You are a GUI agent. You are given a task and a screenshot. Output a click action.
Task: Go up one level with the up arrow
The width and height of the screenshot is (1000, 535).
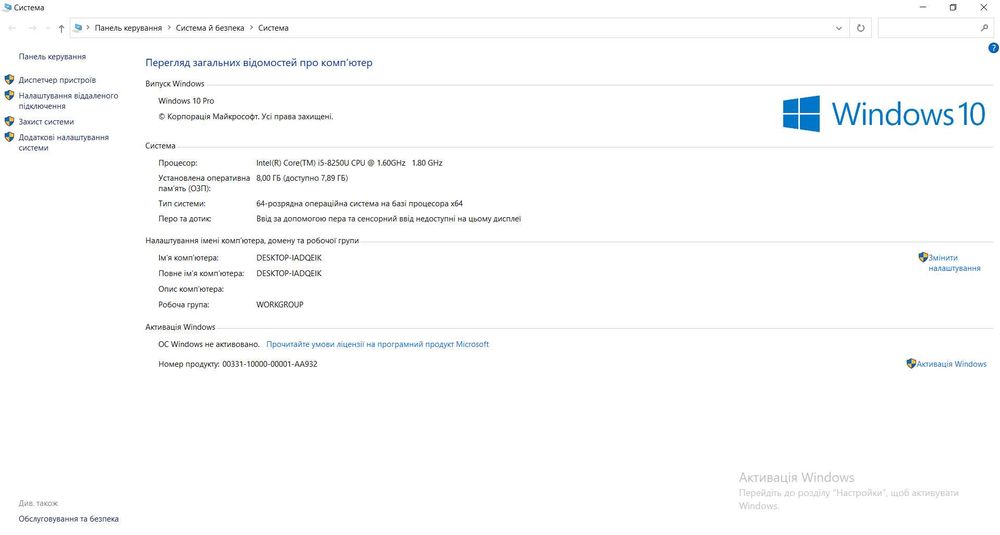pyautogui.click(x=61, y=28)
